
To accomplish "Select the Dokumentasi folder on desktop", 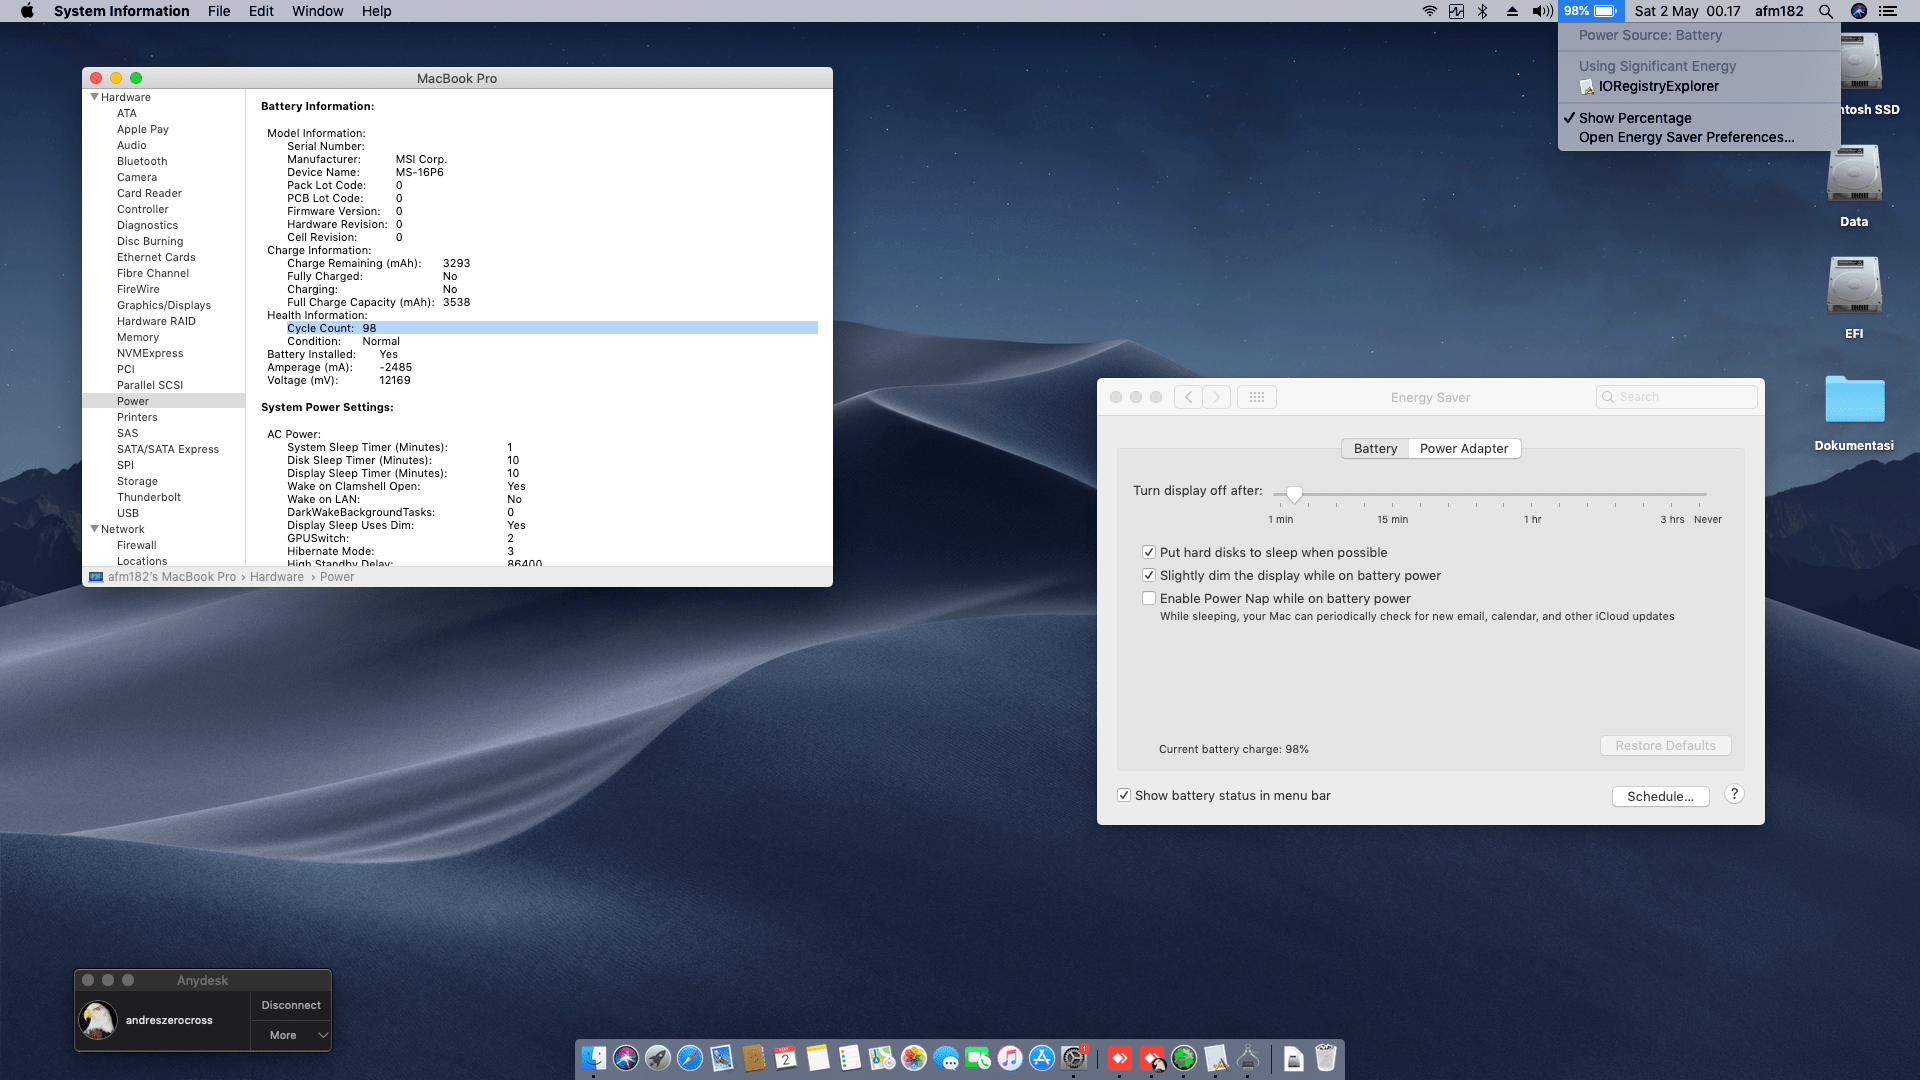I will [x=1854, y=412].
